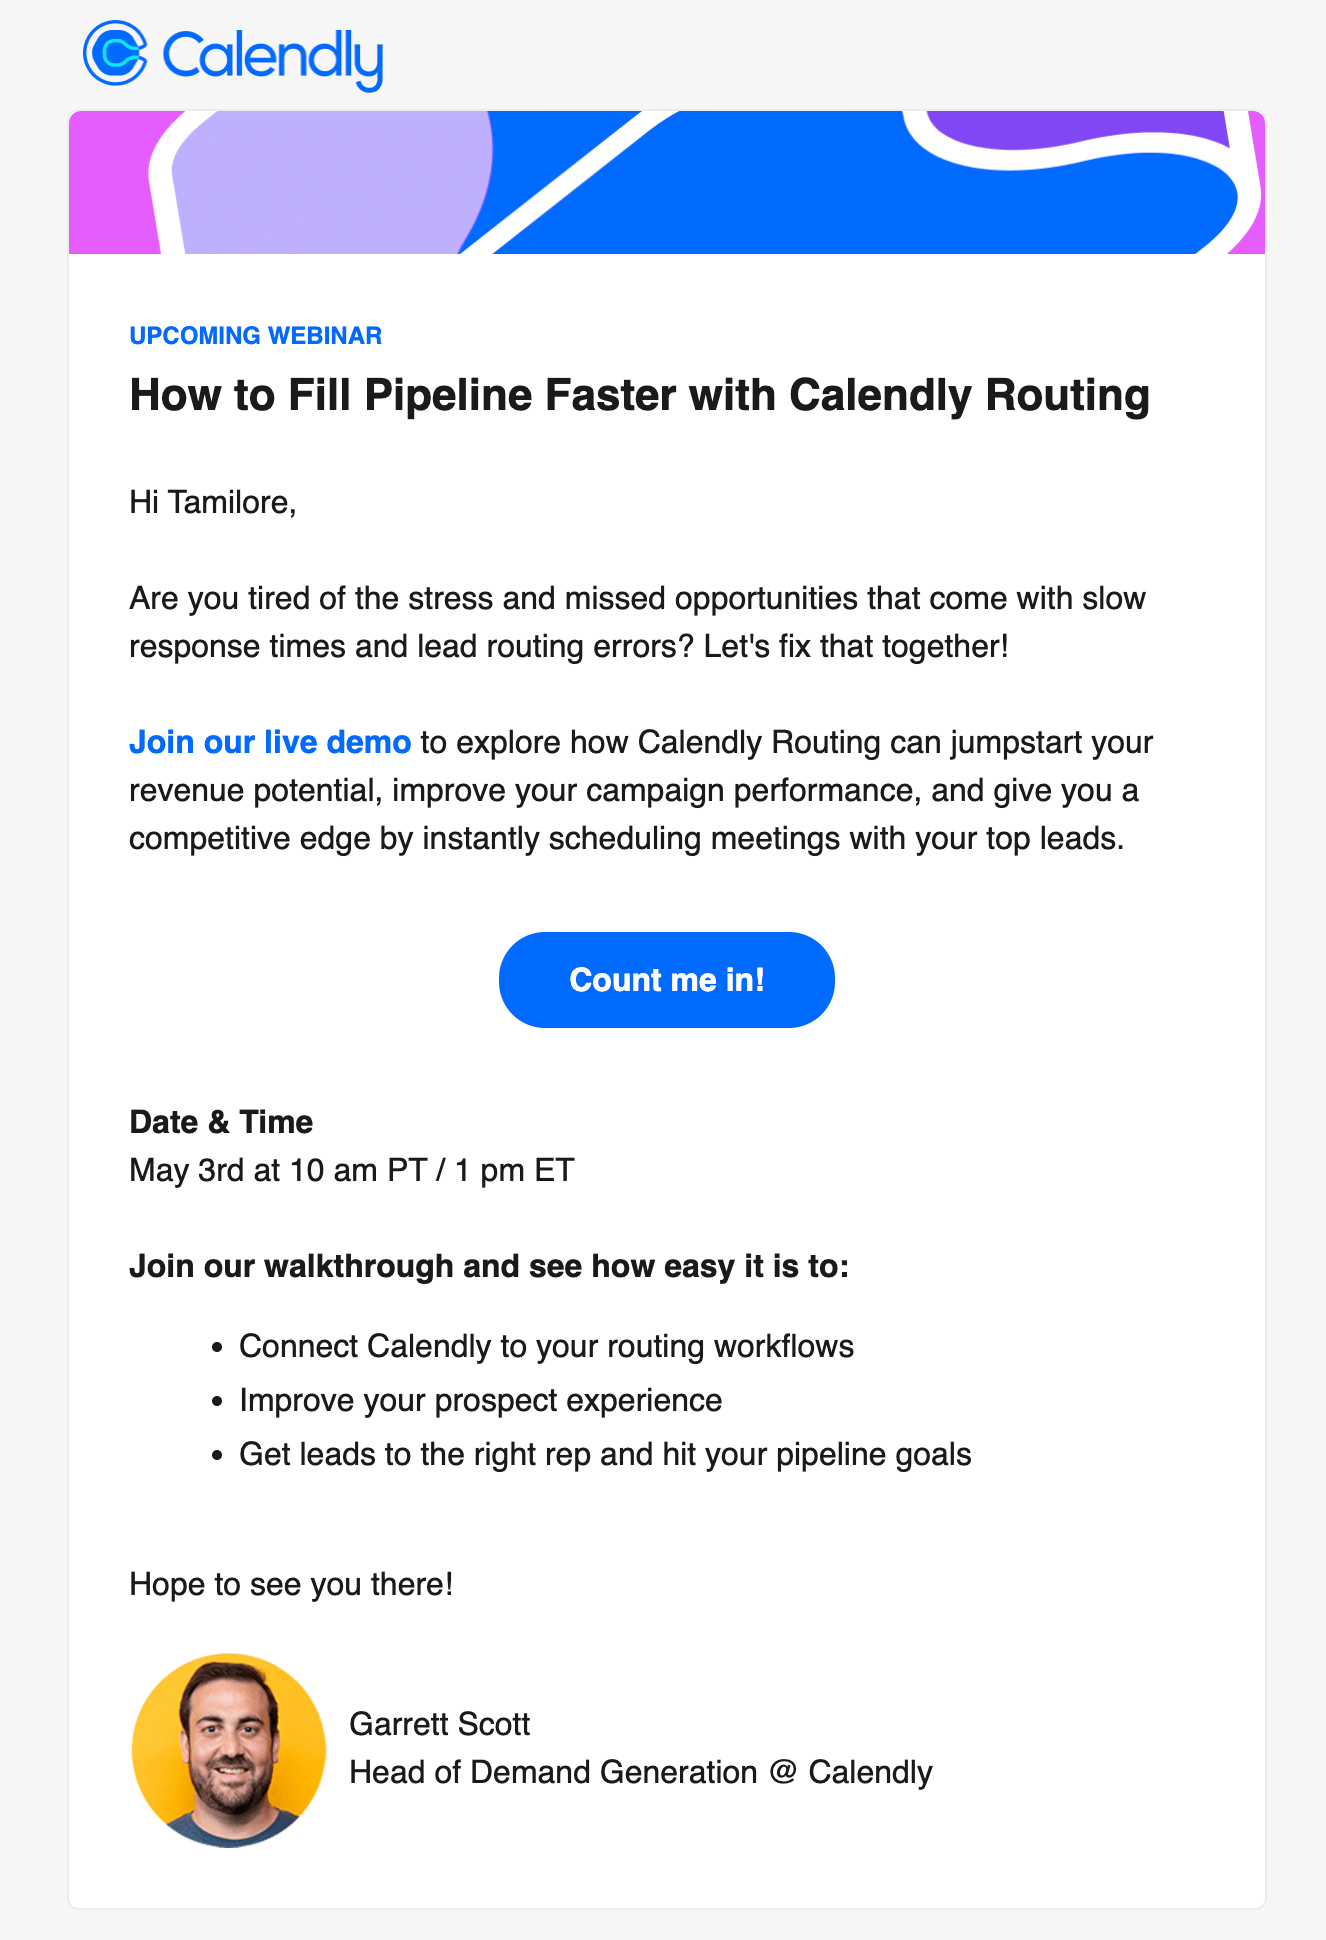This screenshot has height=1940, width=1326.
Task: Click the 'Hi Tamilore,' greeting line
Action: tap(213, 502)
